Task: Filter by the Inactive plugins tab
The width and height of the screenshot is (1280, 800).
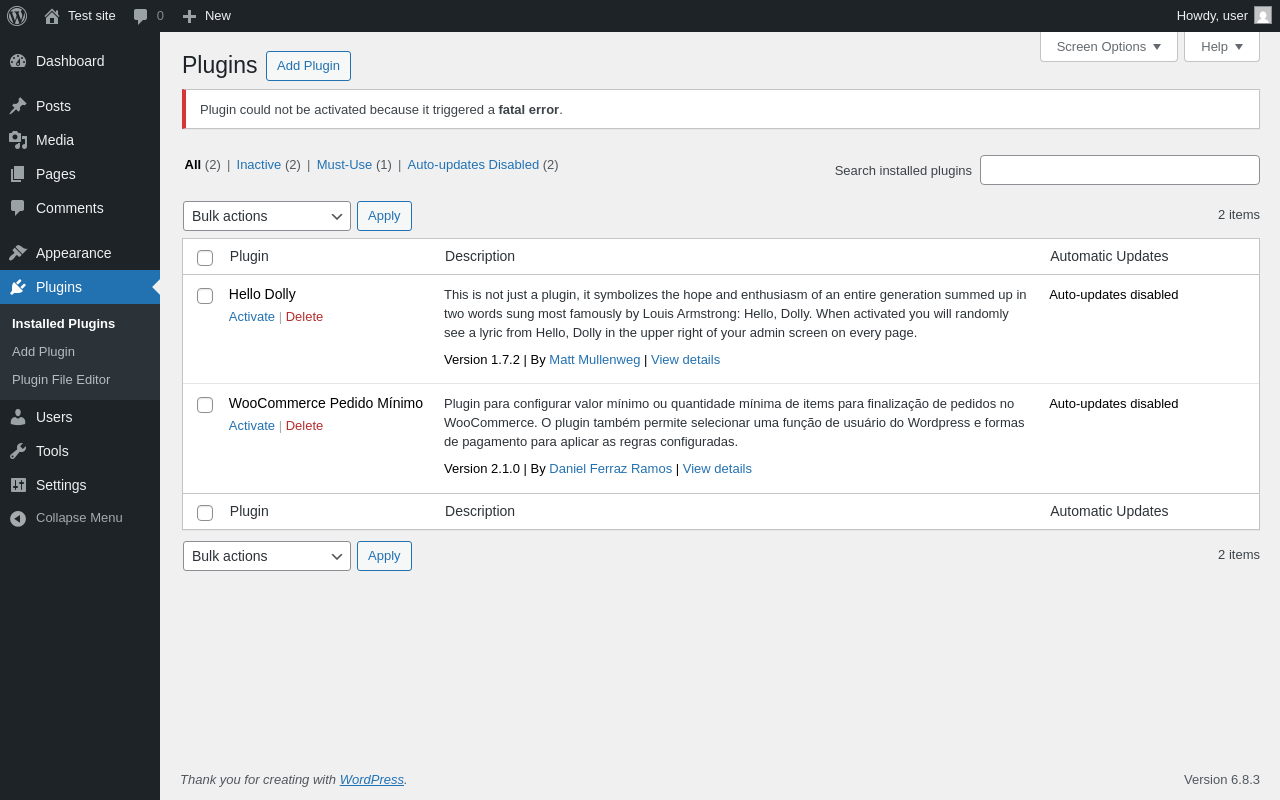Action: 259,165
